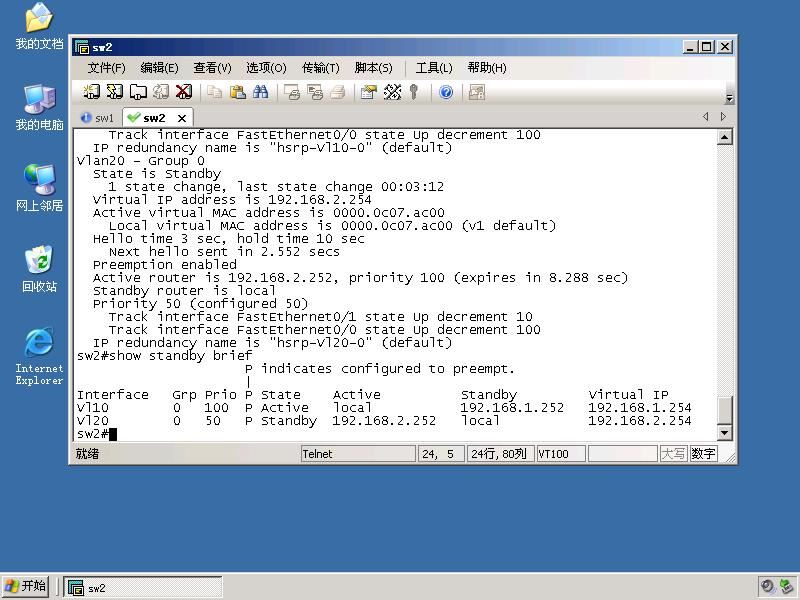Open 我的文档 desktop icon
Screen dimensions: 800x600
click(39, 27)
